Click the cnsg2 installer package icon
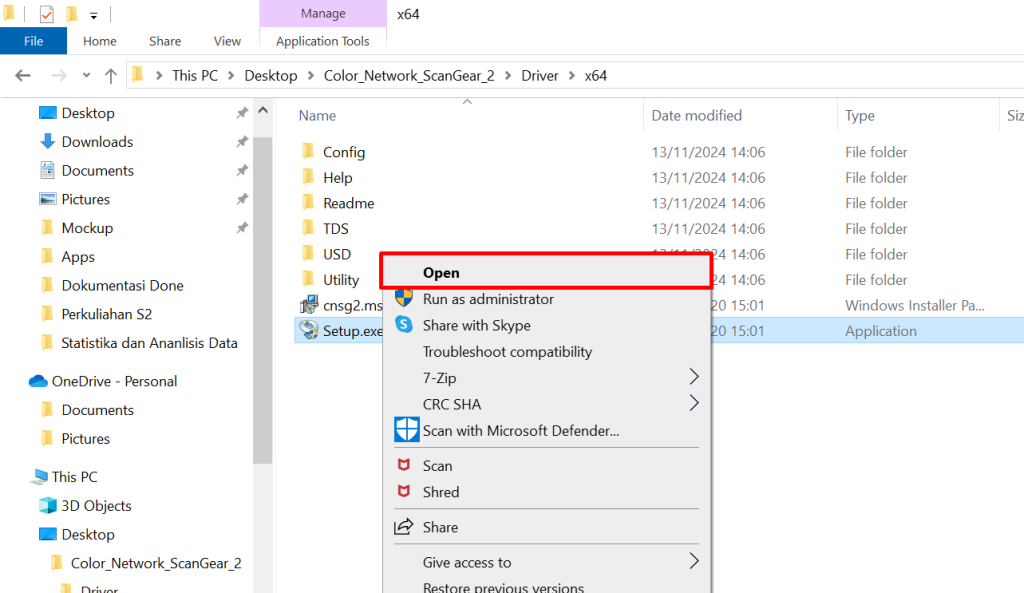Viewport: 1024px width, 593px height. pos(308,305)
